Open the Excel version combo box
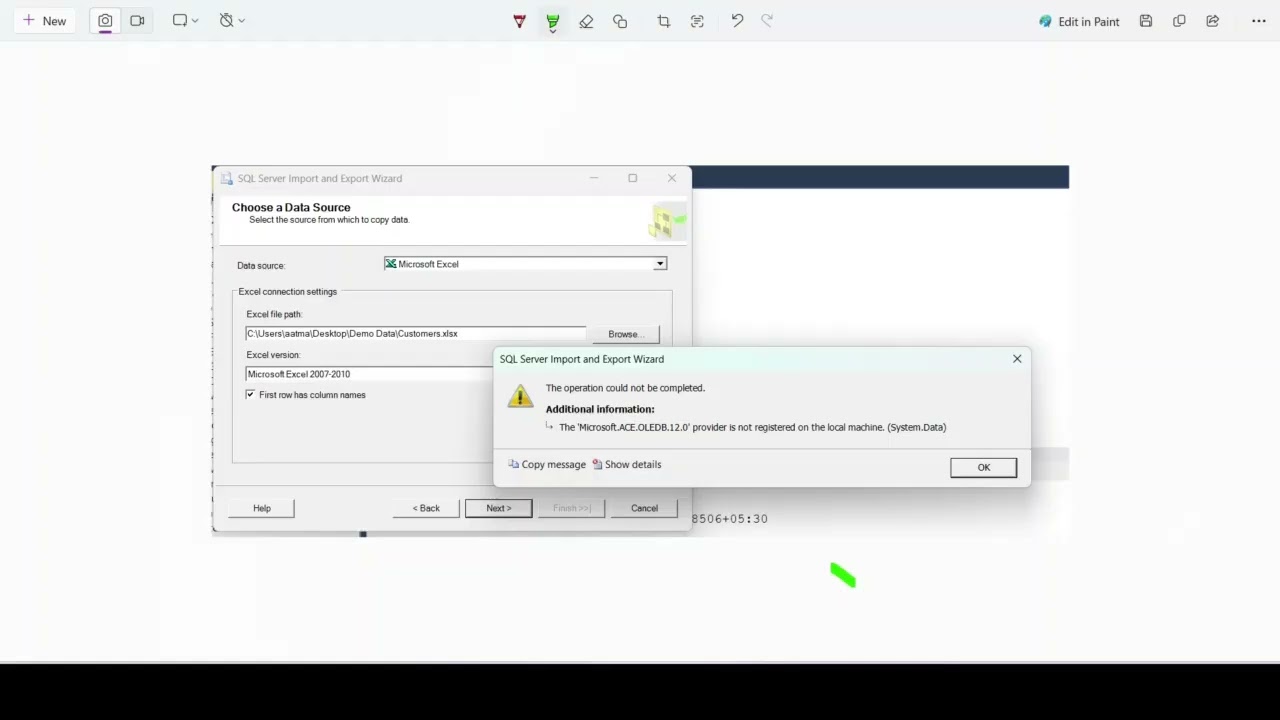 (369, 374)
